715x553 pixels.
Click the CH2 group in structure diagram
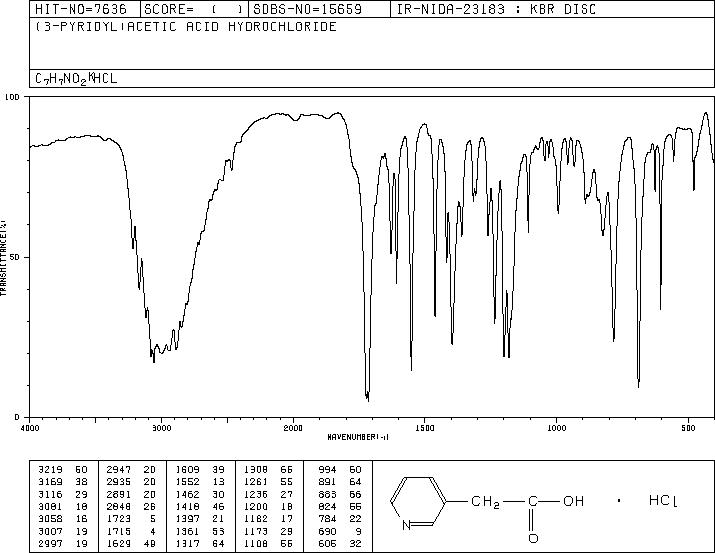(485, 502)
